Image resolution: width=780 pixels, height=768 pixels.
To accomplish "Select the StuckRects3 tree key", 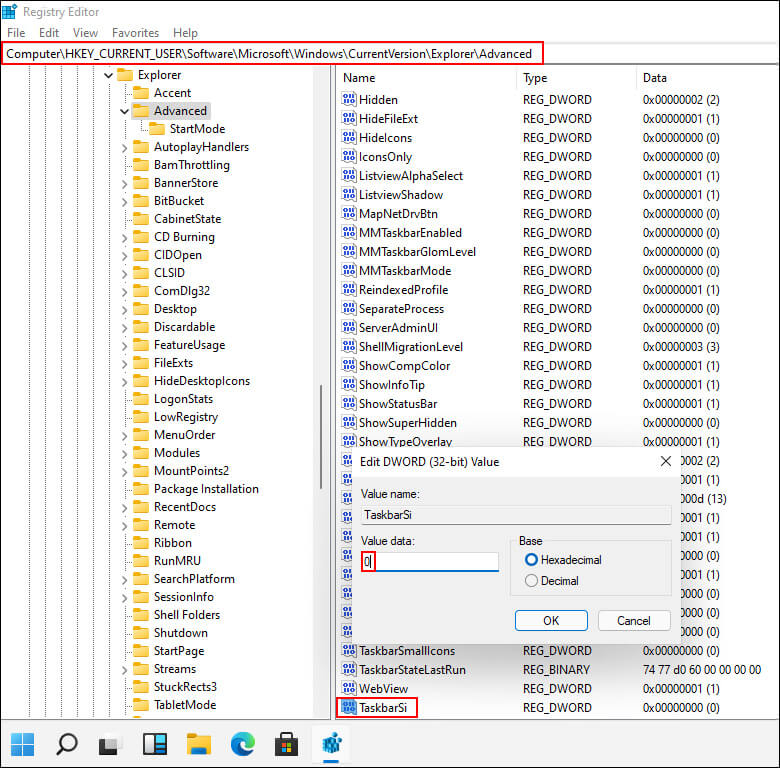I will click(x=185, y=687).
